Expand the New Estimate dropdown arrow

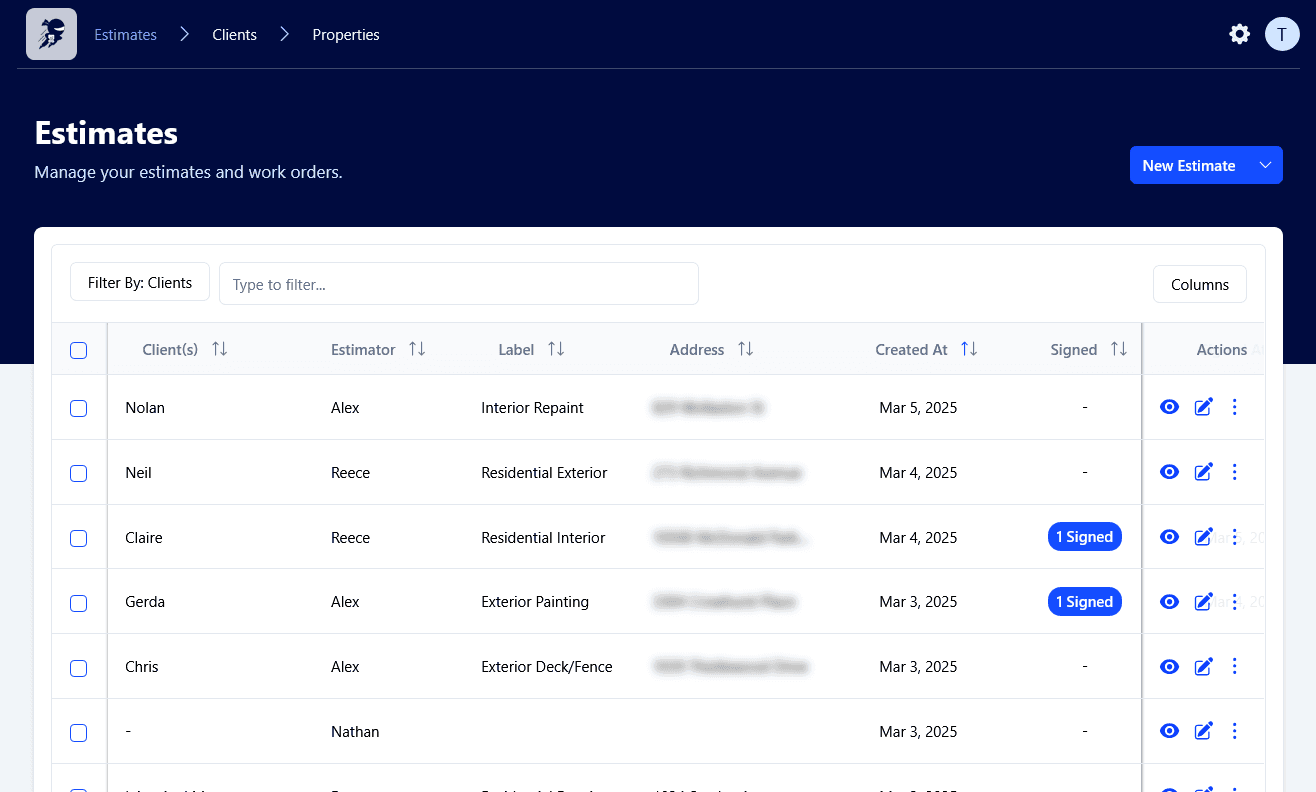1265,166
